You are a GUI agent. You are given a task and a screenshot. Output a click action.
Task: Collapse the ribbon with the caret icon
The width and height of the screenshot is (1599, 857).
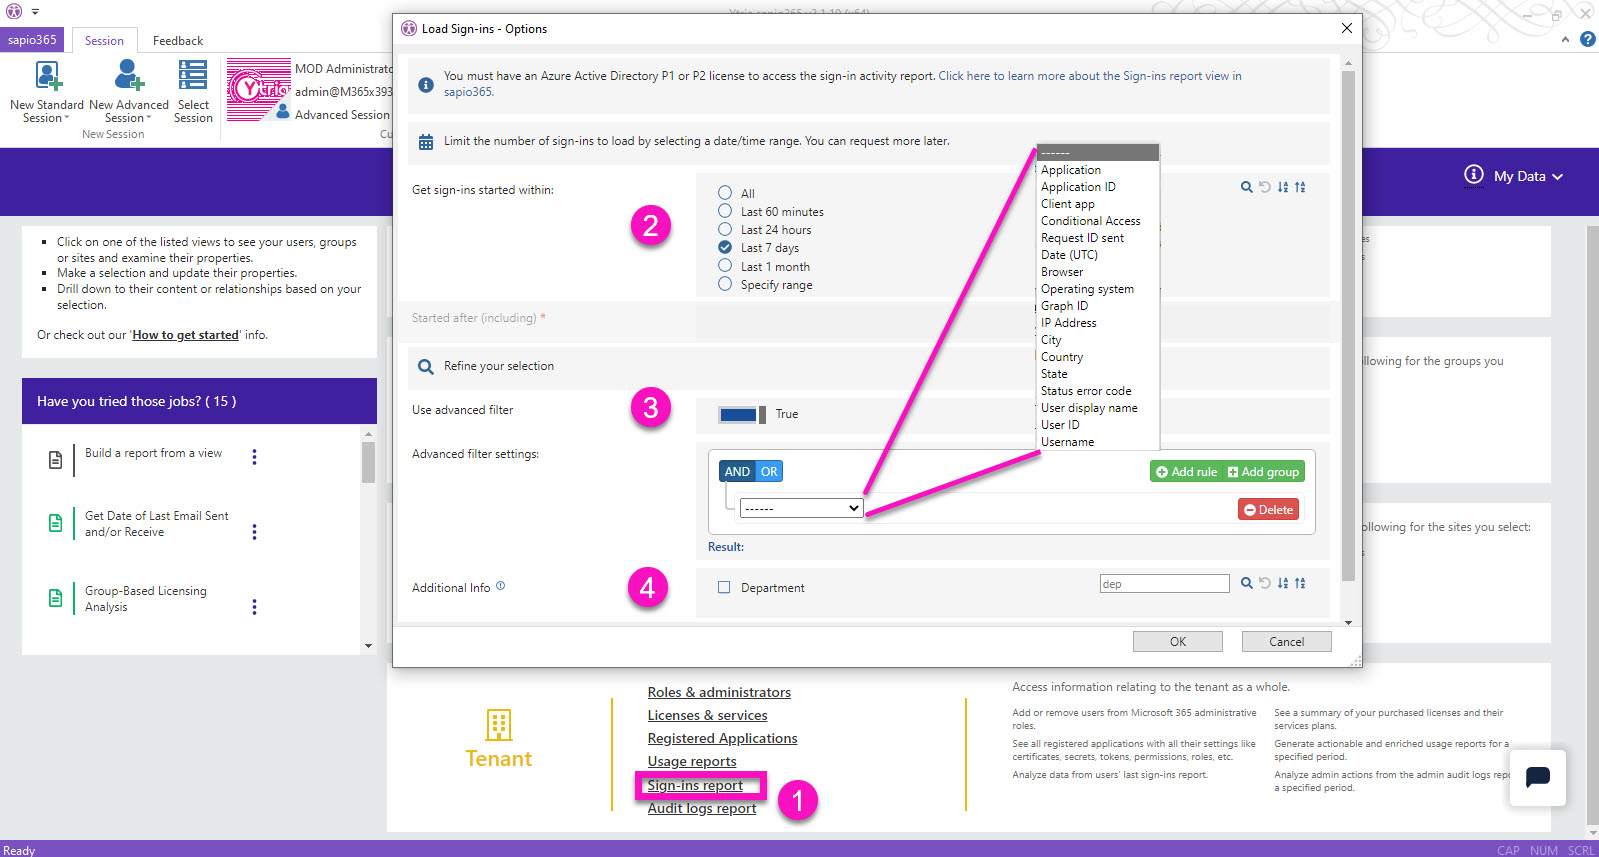tap(1565, 40)
